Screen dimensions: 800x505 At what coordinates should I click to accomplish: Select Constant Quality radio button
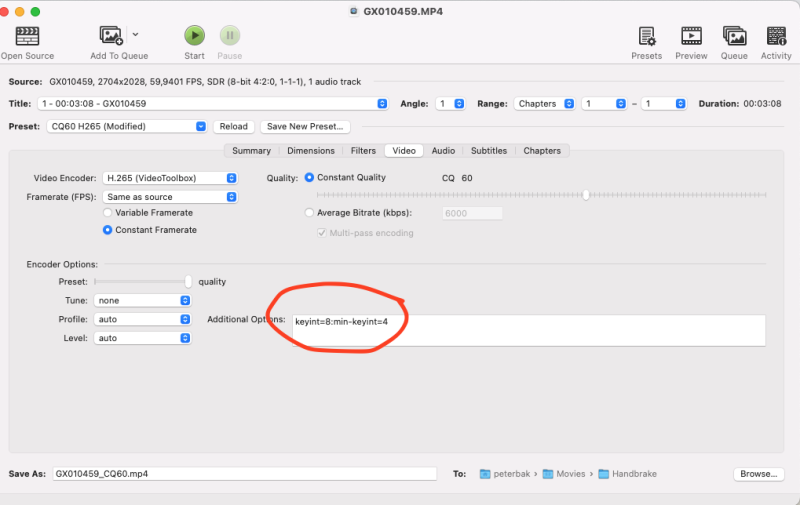(x=309, y=178)
